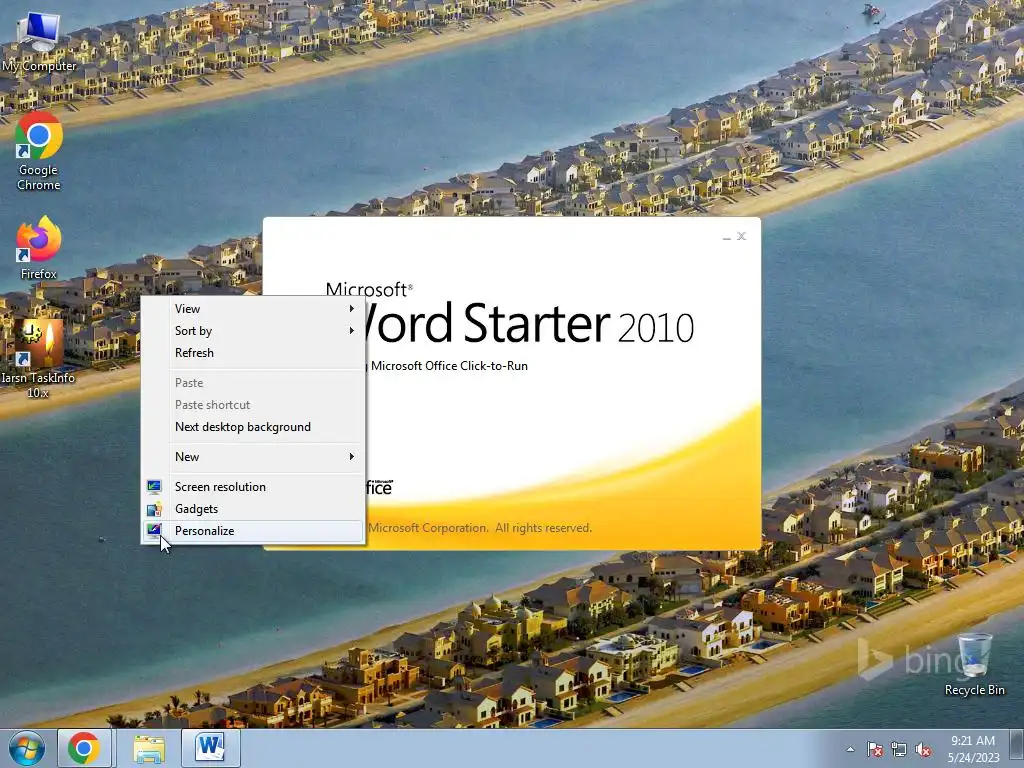Open Windows Explorer from the taskbar
The height and width of the screenshot is (768, 1024).
tap(149, 748)
